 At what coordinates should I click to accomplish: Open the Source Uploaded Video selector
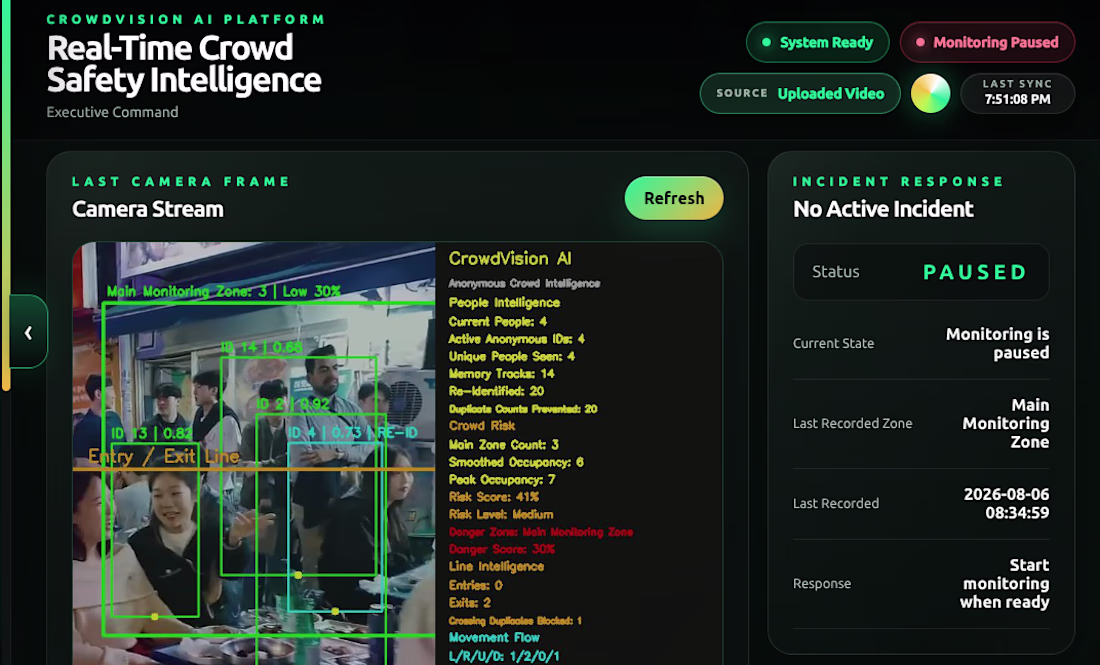click(x=800, y=93)
